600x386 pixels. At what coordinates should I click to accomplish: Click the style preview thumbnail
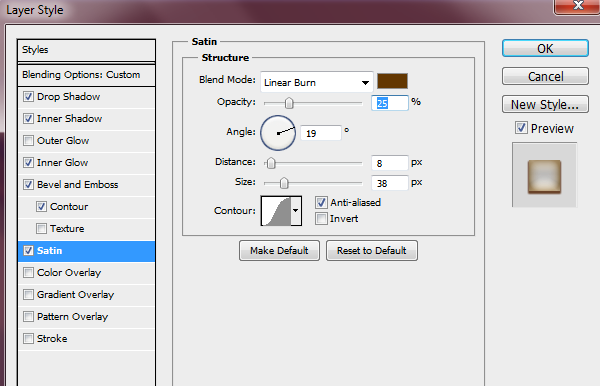545,175
